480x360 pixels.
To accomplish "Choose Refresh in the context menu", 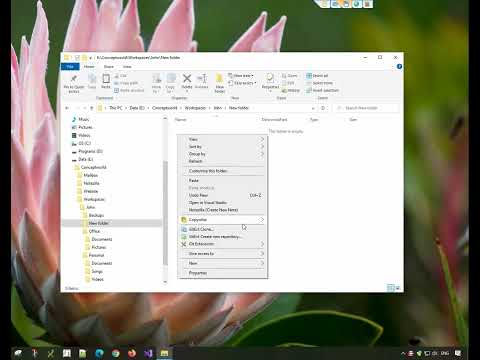I will coord(222,161).
